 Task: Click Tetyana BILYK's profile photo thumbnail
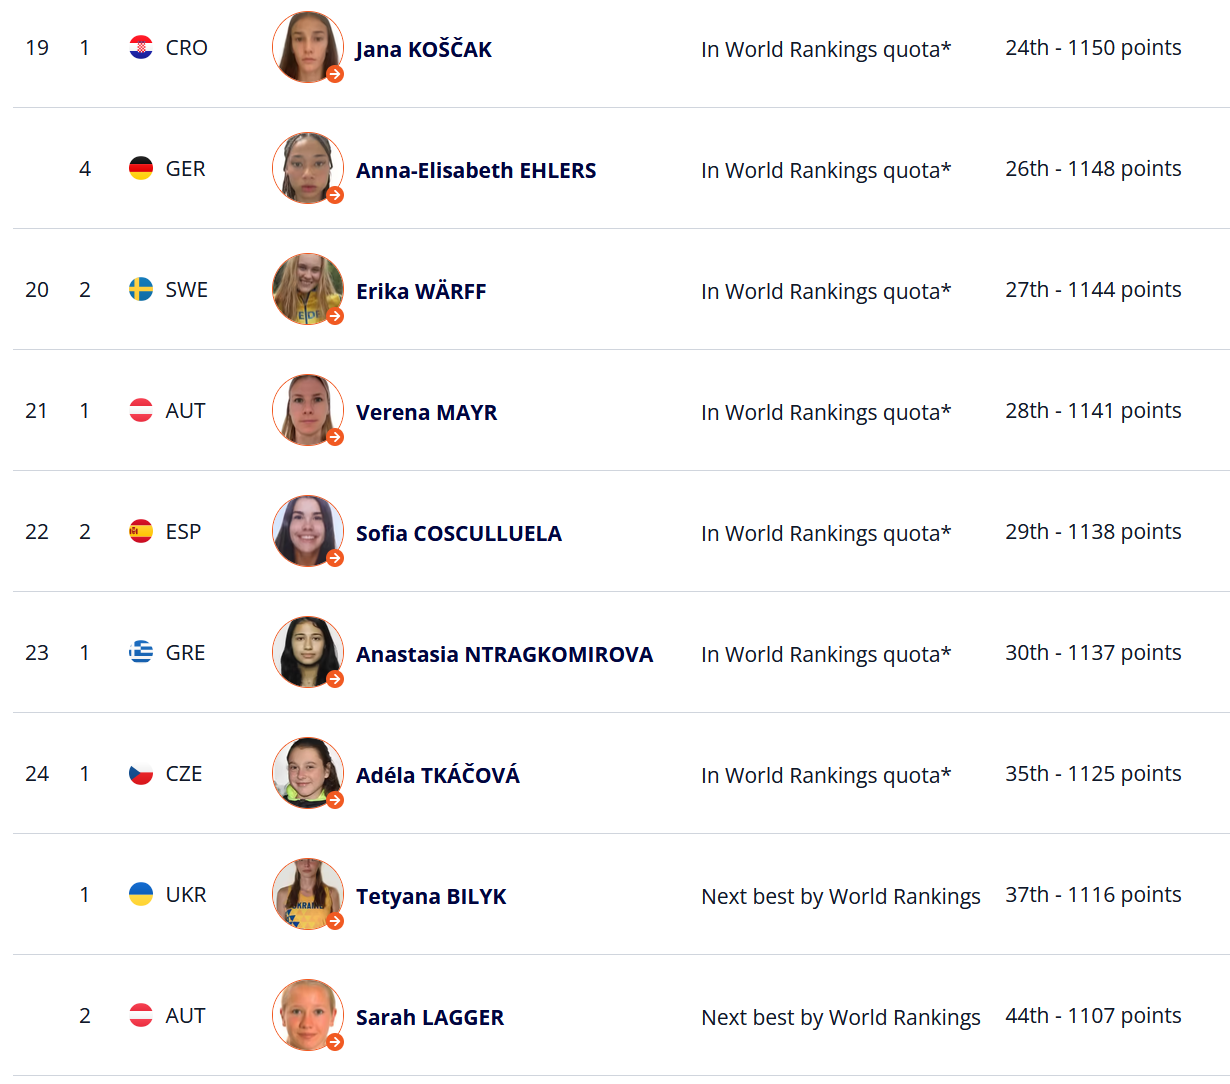(x=308, y=894)
